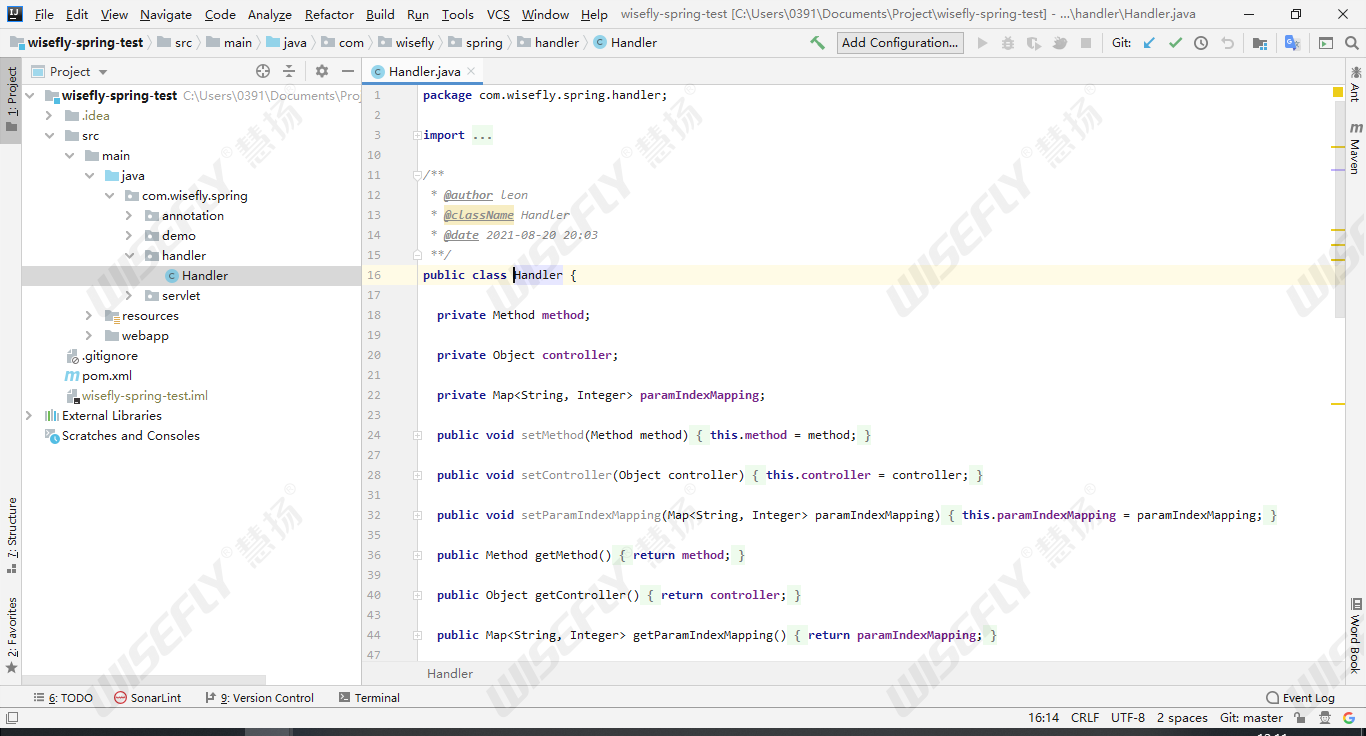Viewport: 1366px width, 736px height.
Task: Unfold the setMethod method body
Action: (x=416, y=435)
